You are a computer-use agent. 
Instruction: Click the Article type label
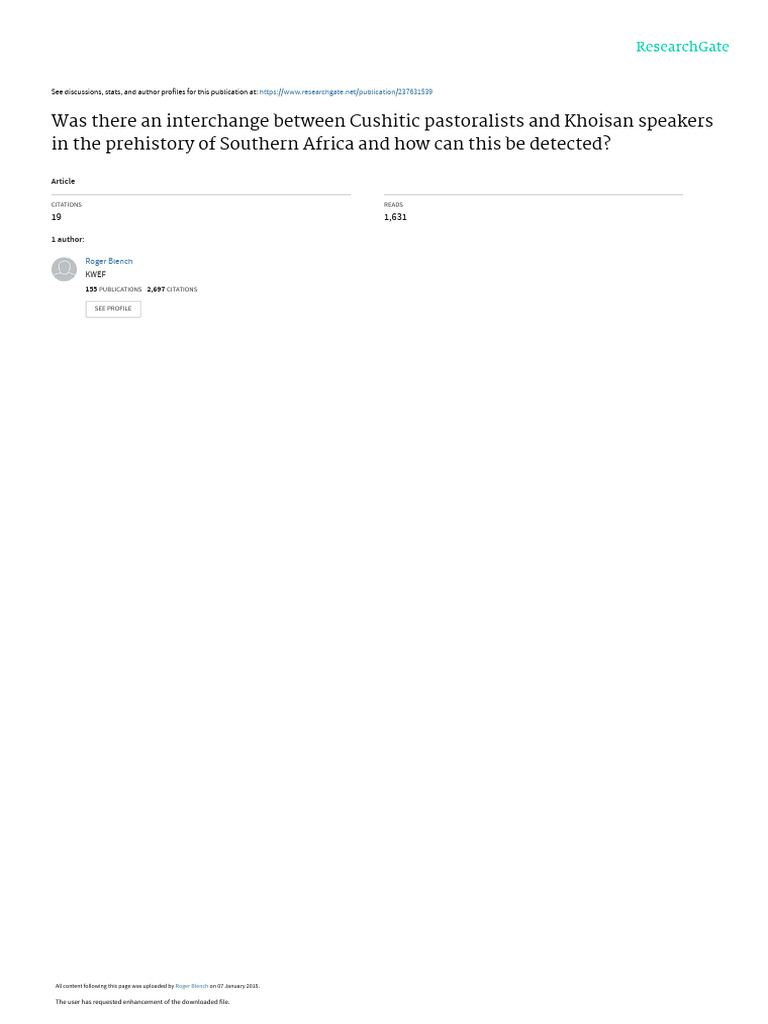point(63,182)
